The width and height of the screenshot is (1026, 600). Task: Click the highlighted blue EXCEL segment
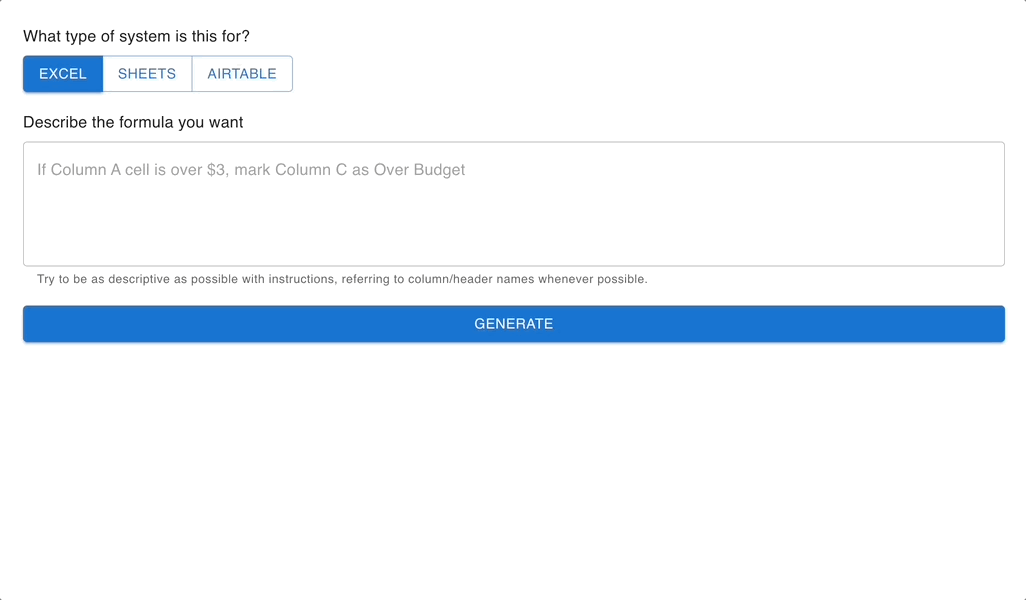pos(63,74)
